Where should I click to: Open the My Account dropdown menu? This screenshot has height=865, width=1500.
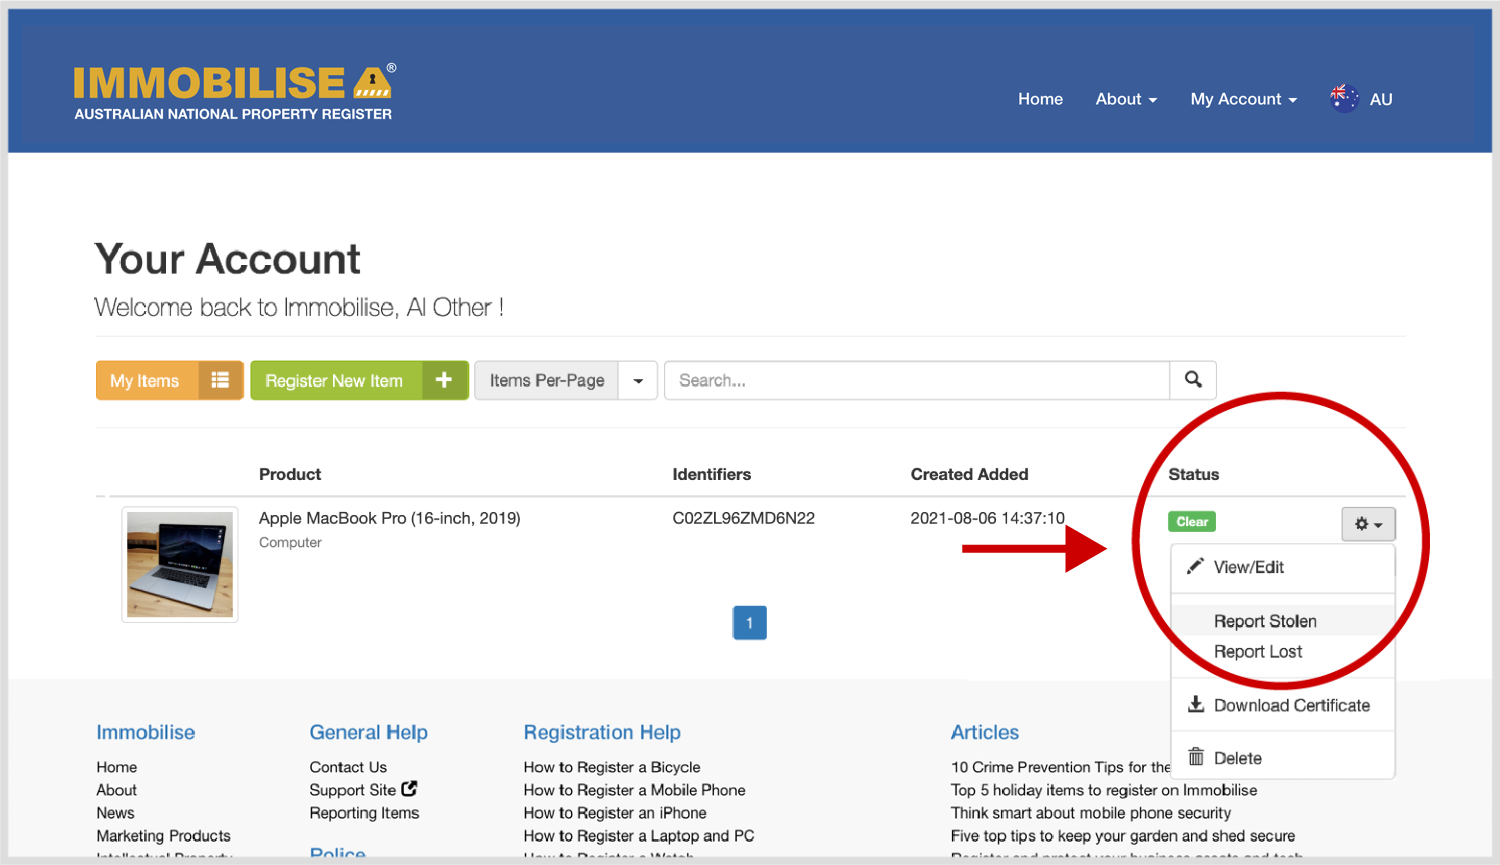tap(1242, 99)
